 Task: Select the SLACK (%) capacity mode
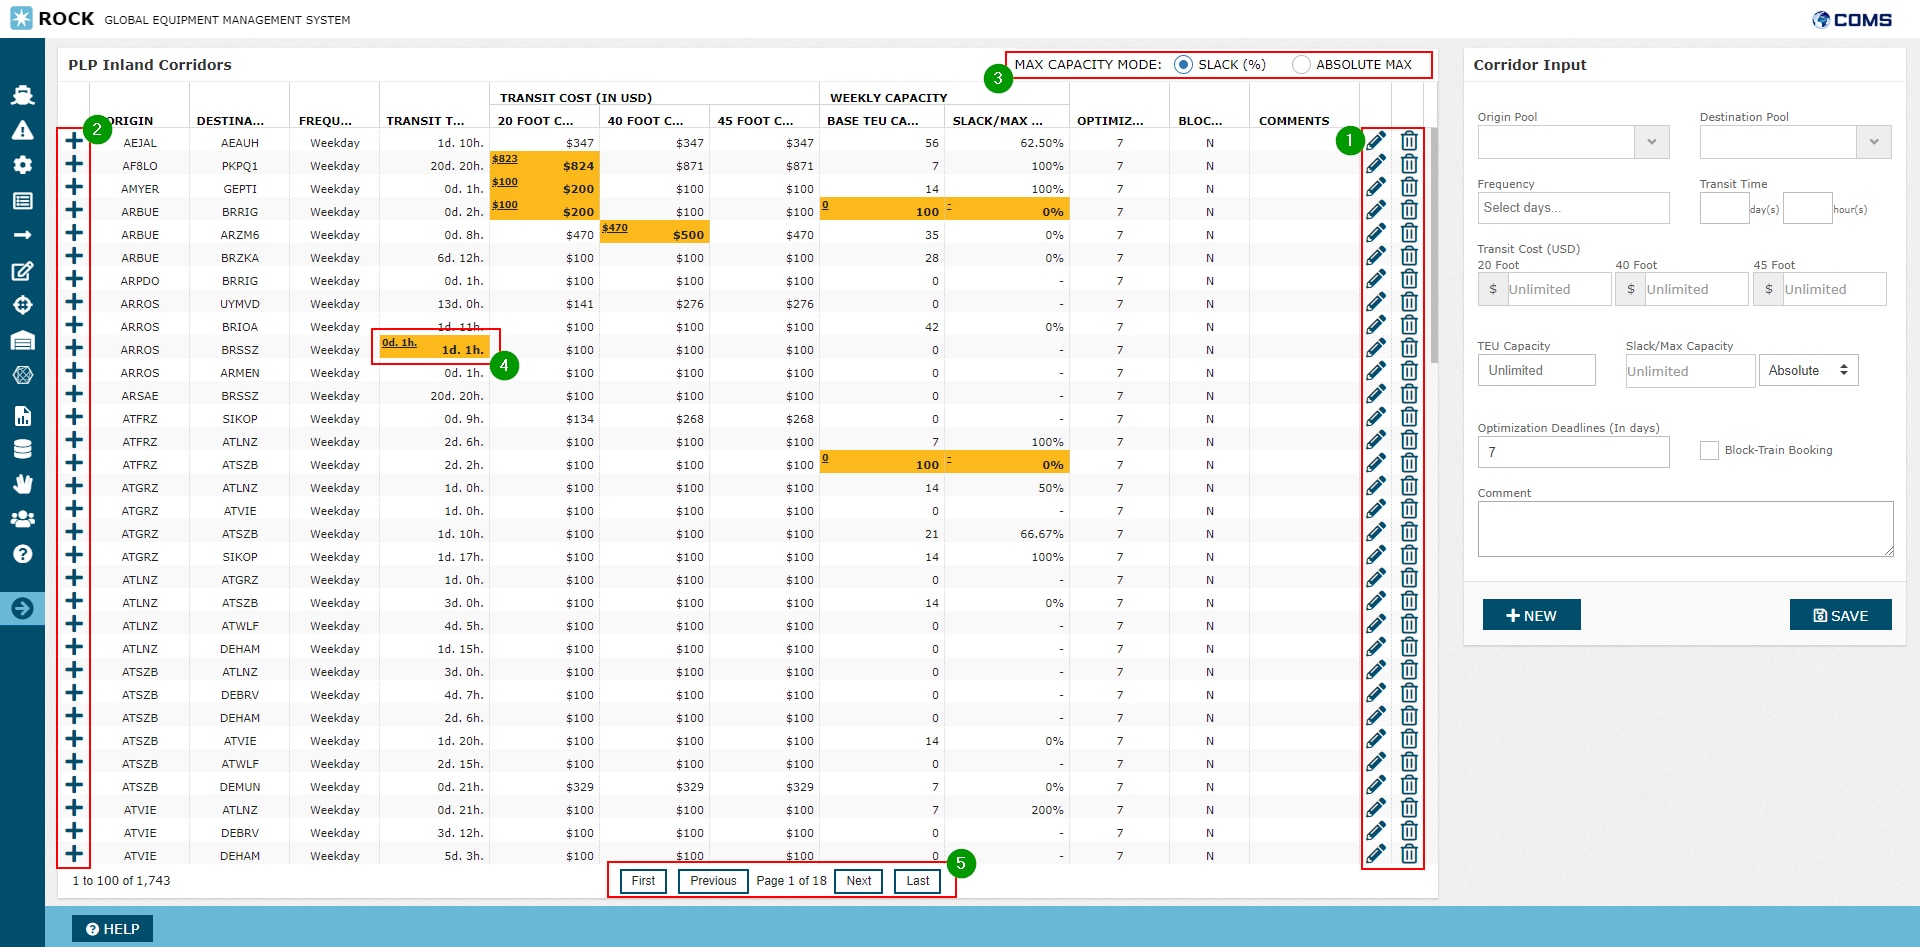pos(1183,65)
